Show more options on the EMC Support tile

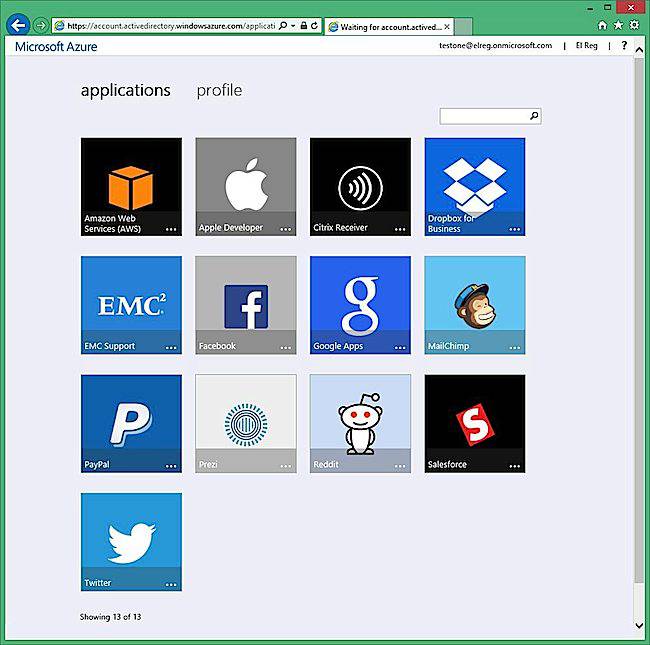click(x=171, y=347)
